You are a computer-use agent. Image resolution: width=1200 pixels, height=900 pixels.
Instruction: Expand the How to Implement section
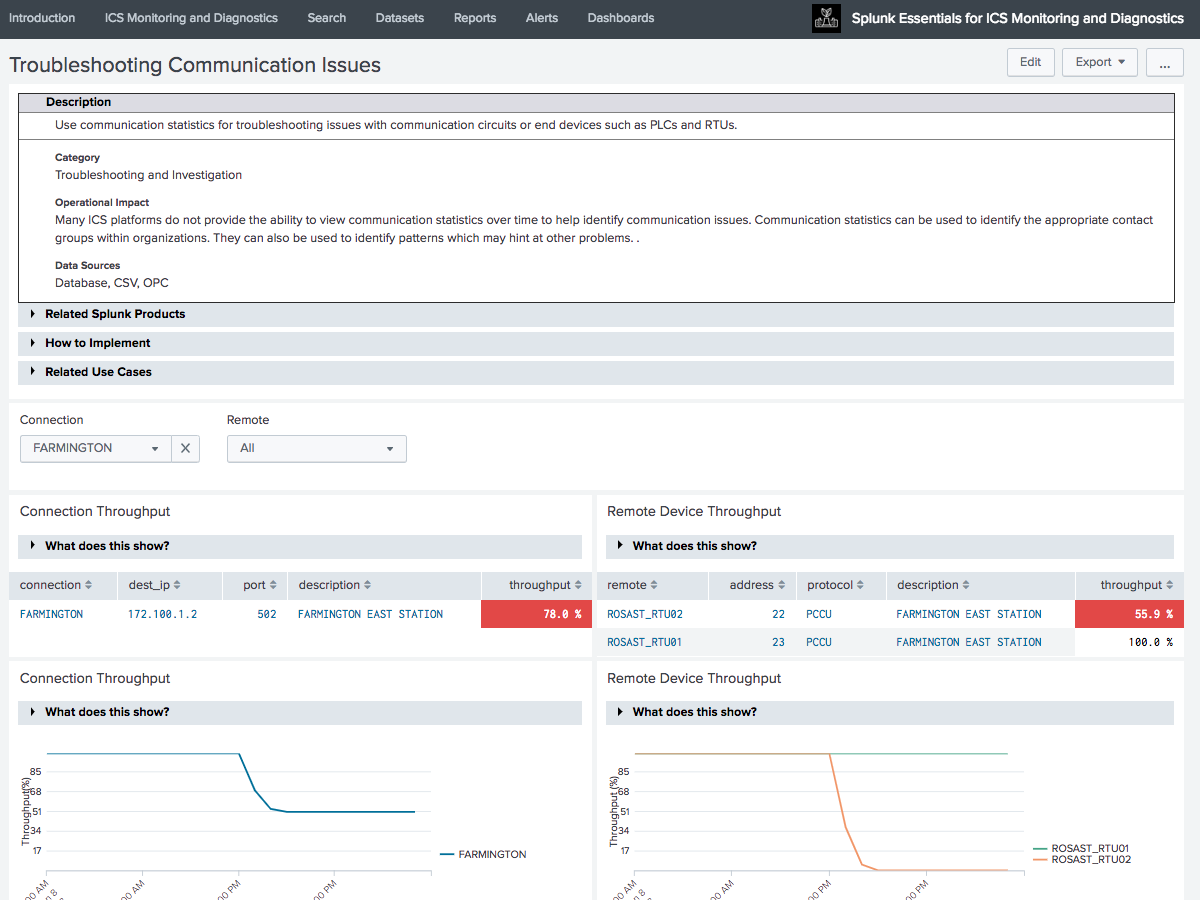tap(97, 343)
